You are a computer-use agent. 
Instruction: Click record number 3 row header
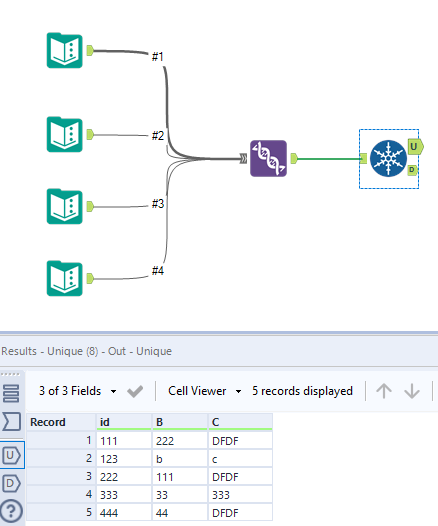click(x=61, y=476)
